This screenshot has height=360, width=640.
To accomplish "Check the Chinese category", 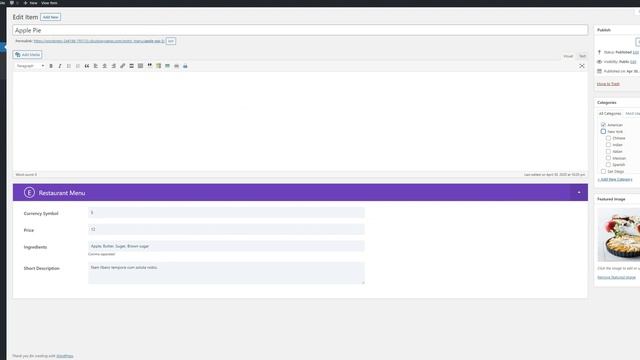I will (608, 138).
